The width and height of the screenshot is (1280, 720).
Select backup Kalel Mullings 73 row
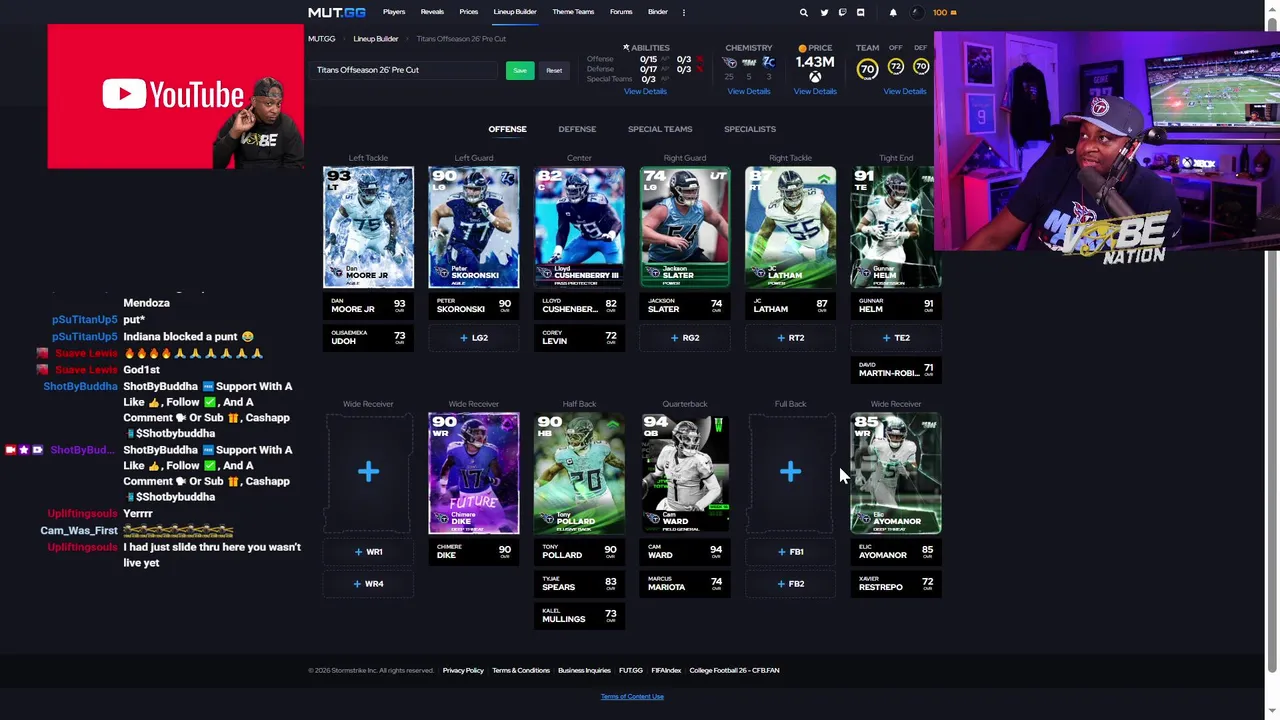coord(579,616)
